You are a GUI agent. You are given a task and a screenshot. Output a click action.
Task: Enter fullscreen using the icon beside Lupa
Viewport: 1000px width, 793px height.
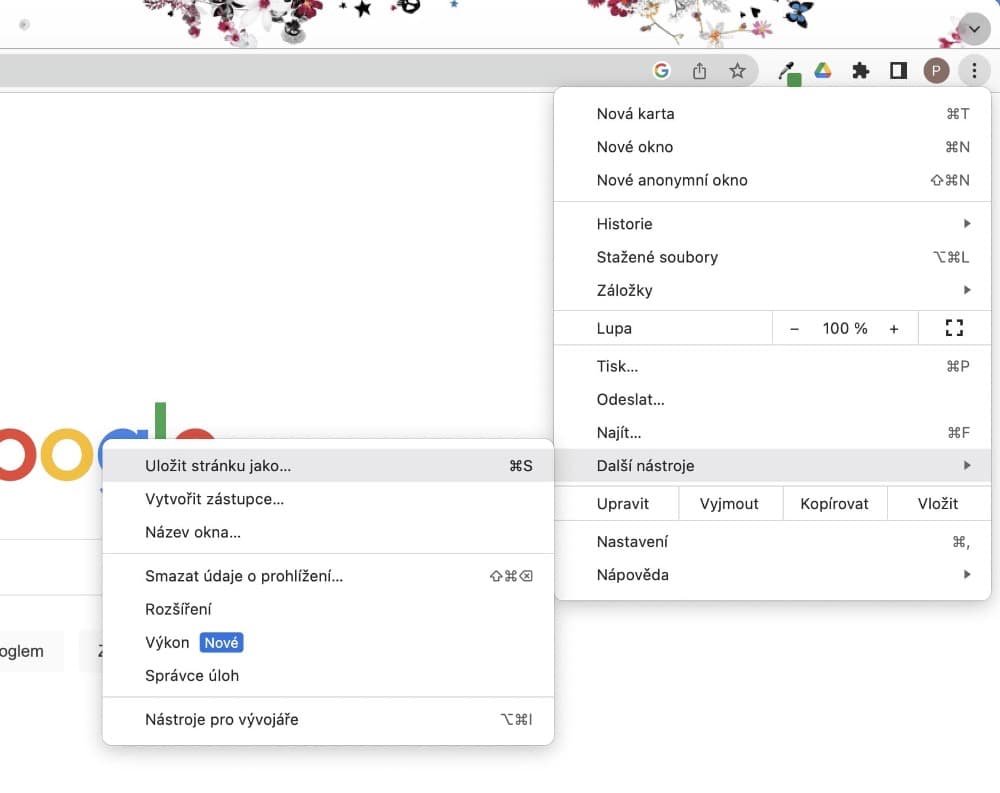(x=954, y=328)
